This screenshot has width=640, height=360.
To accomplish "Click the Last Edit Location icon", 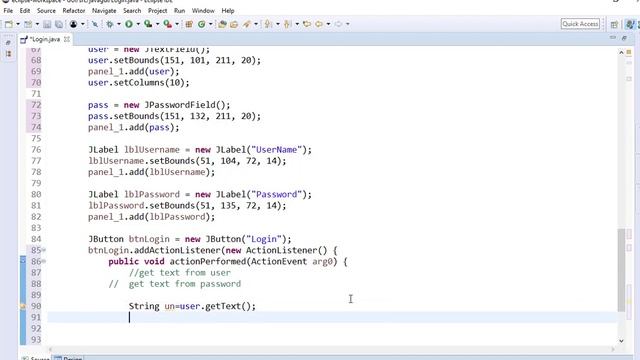I will 307,24.
